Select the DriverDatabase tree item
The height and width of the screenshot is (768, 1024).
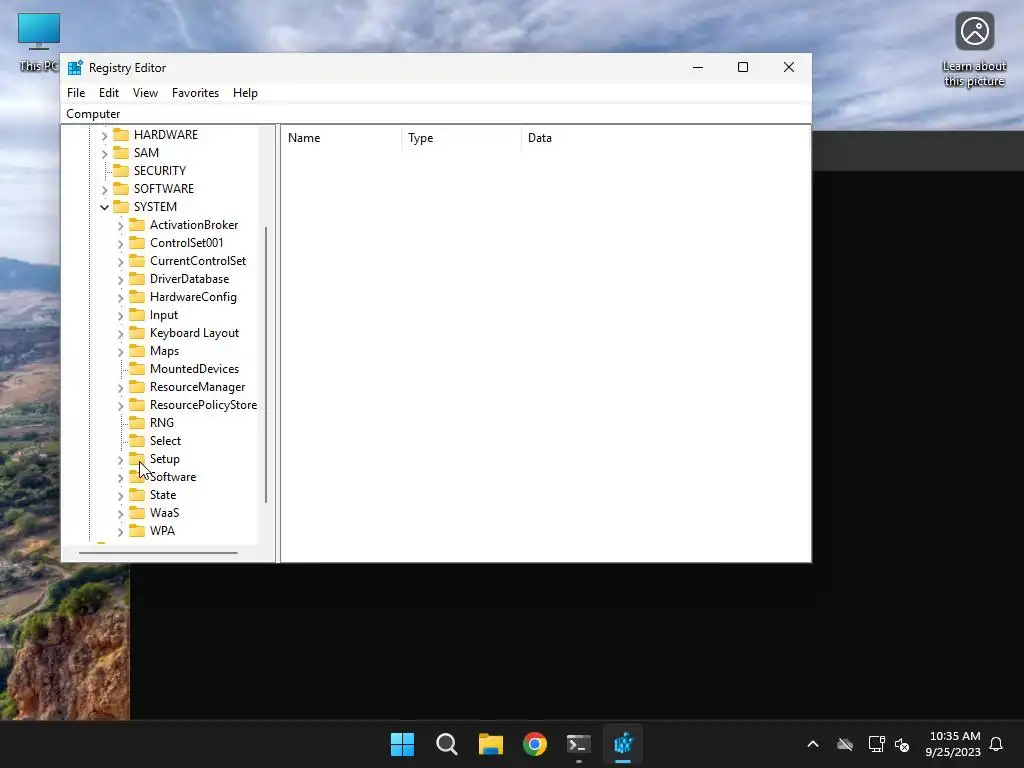[189, 279]
